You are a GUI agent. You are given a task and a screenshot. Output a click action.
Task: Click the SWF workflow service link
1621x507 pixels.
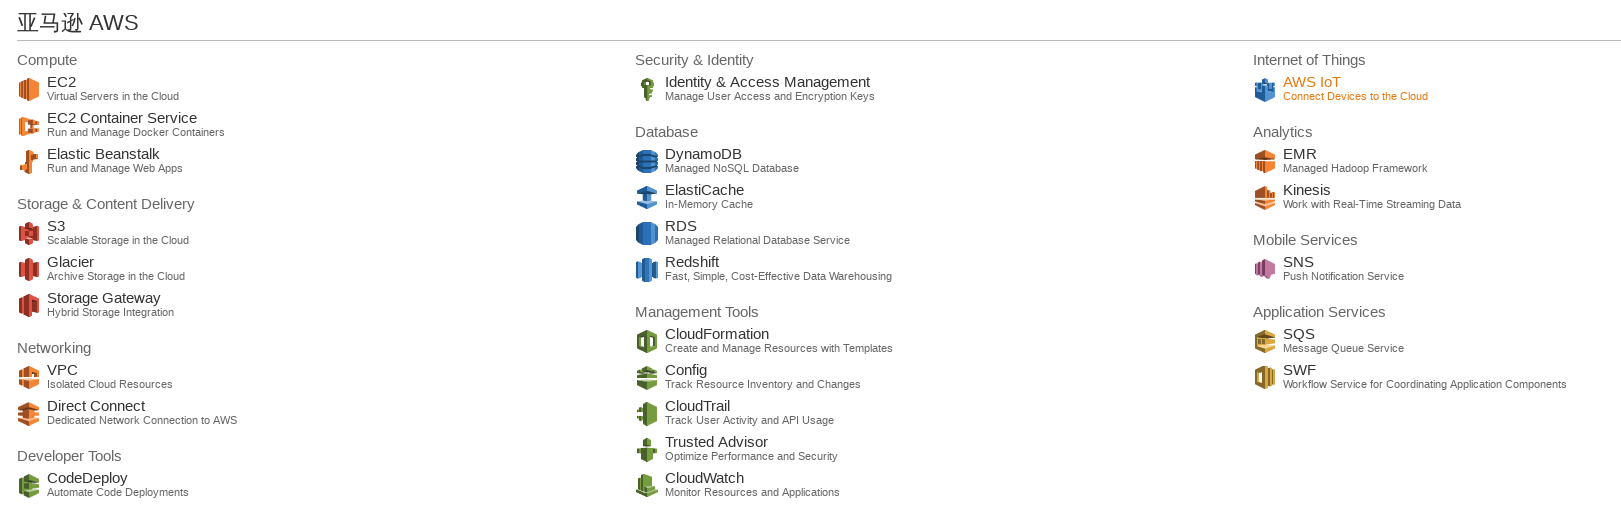[x=1300, y=370]
